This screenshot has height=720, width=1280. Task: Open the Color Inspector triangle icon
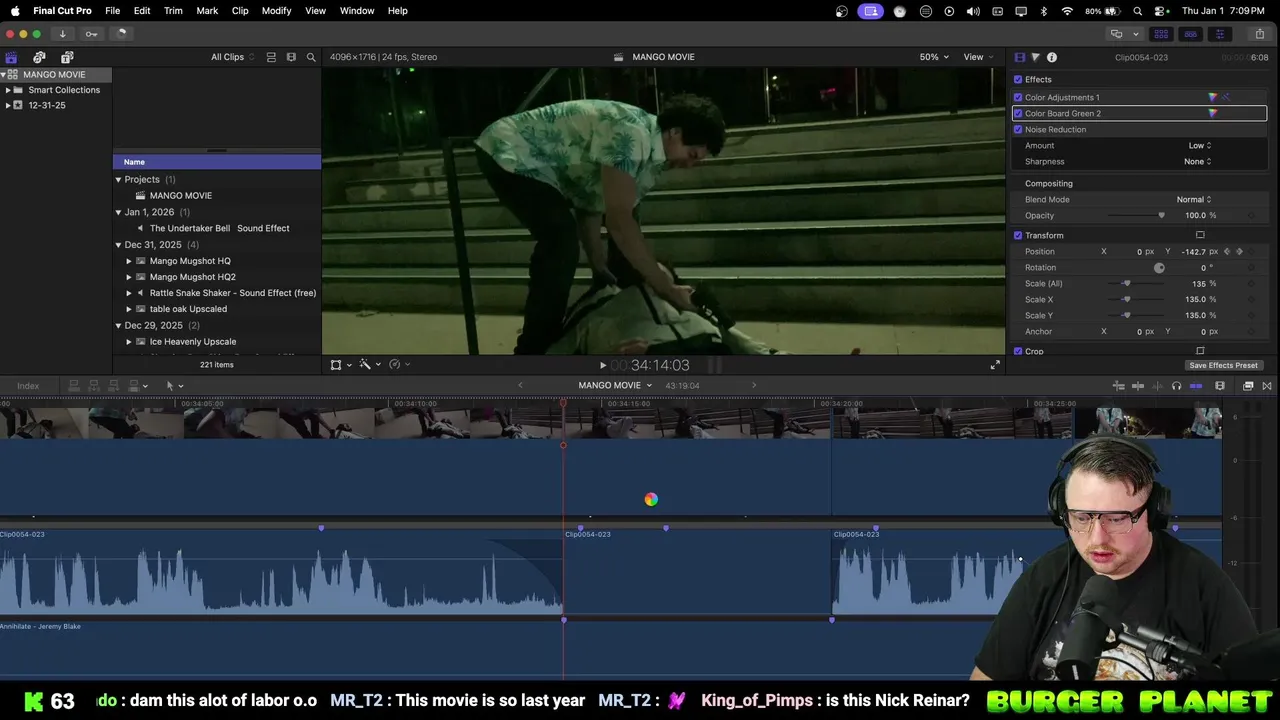point(1035,57)
